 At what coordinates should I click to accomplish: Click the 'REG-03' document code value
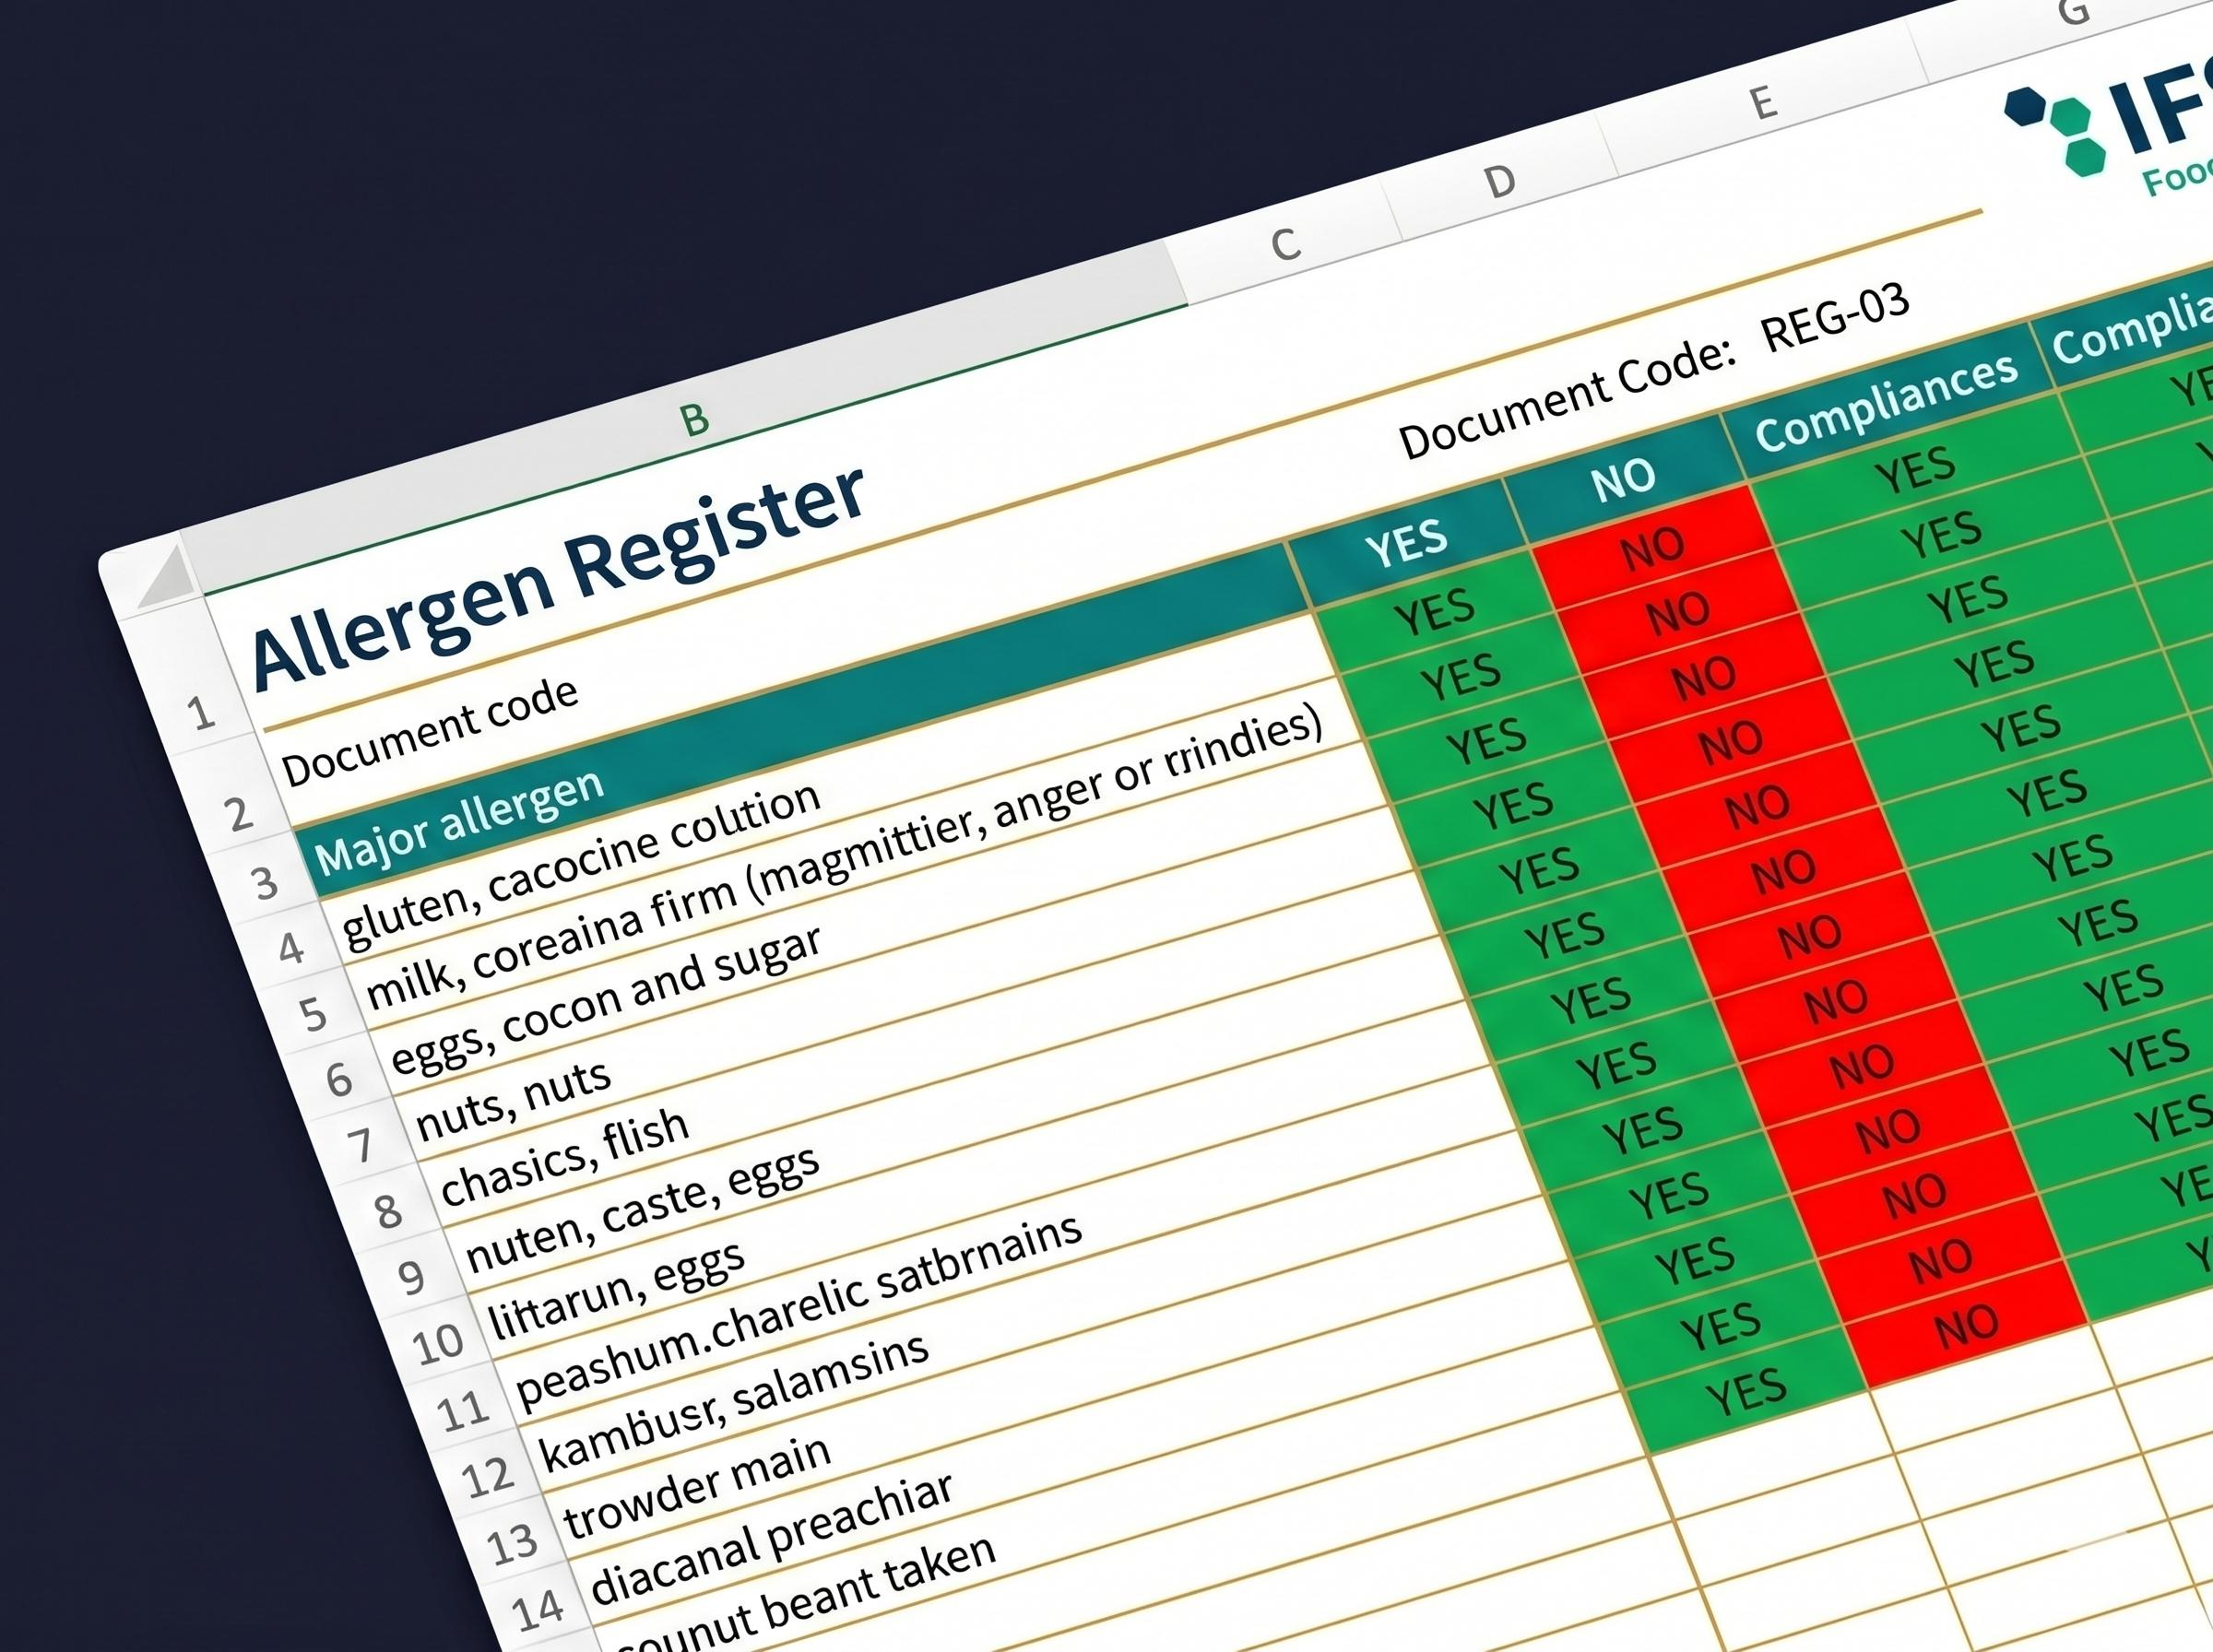point(1835,317)
